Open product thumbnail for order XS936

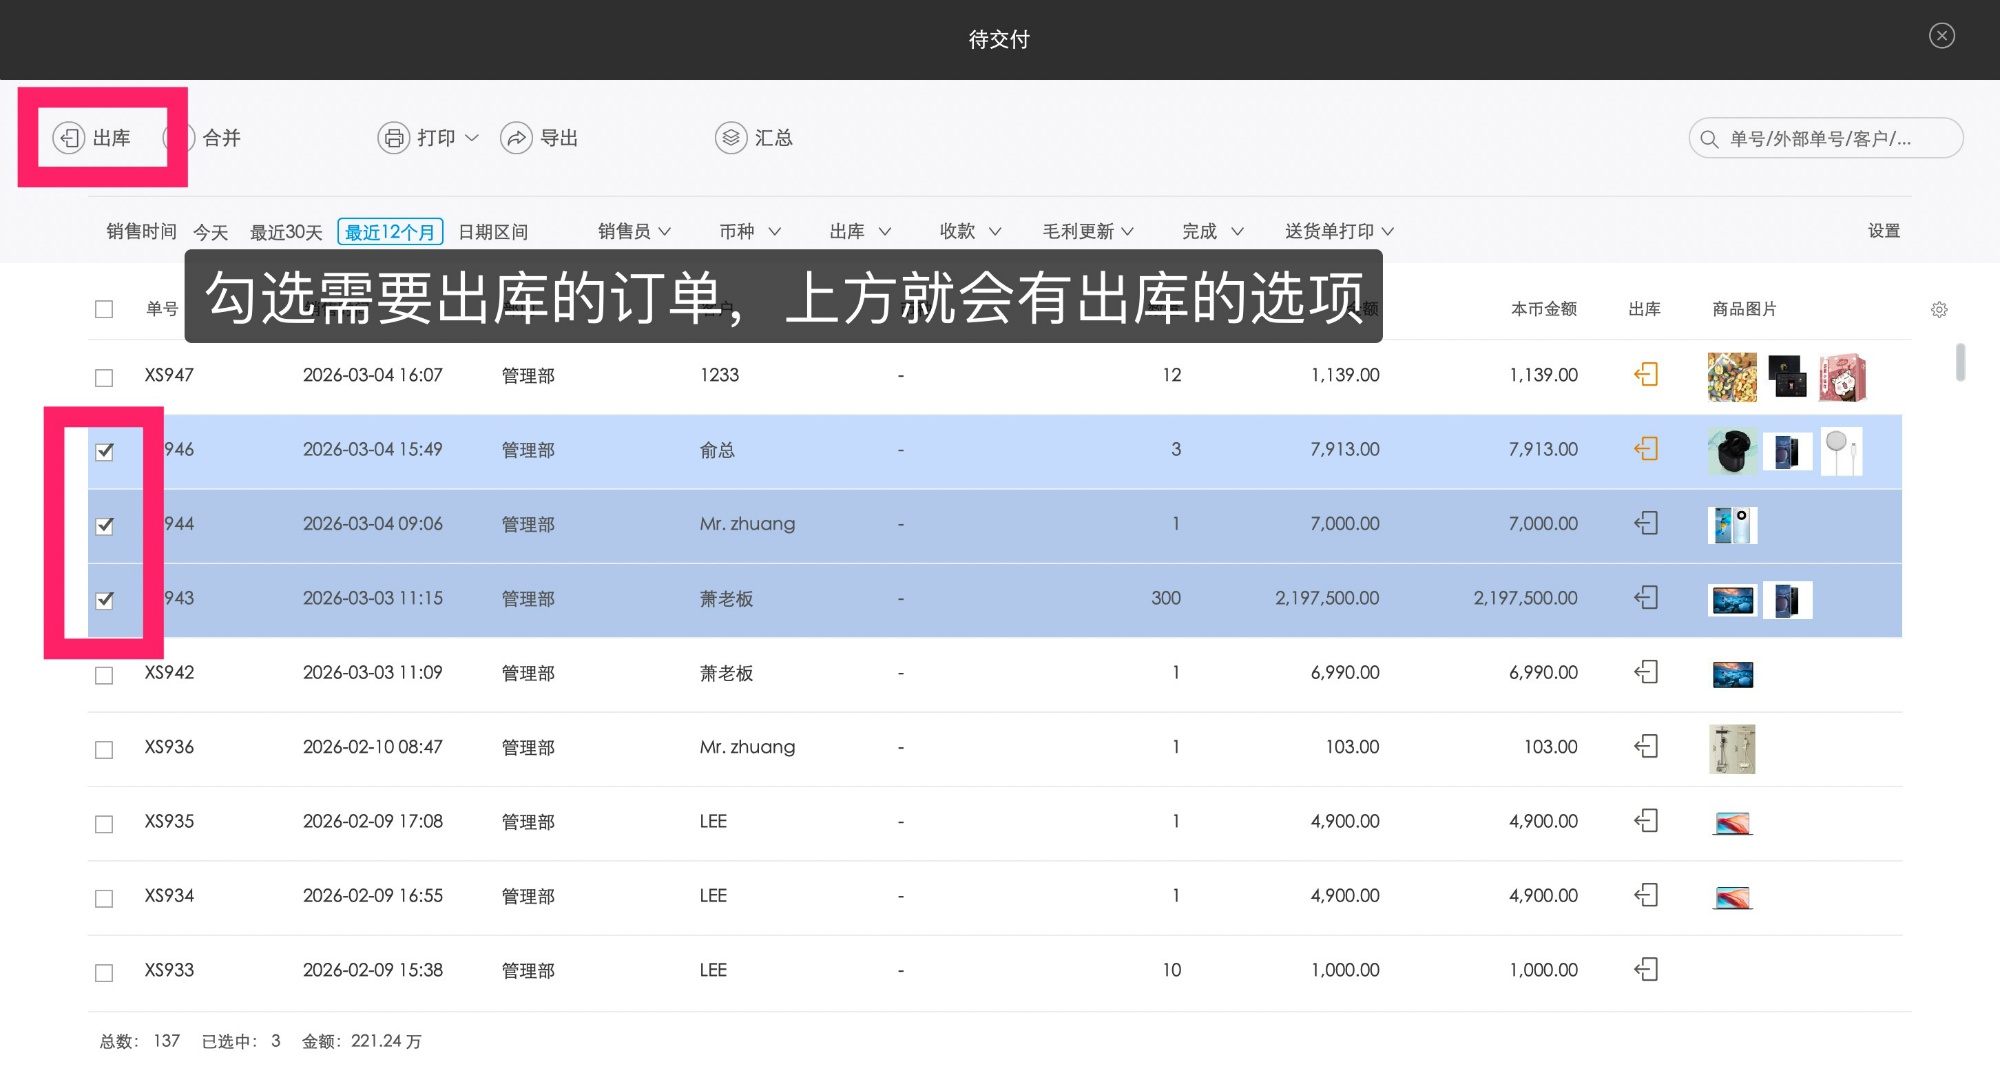click(1732, 748)
